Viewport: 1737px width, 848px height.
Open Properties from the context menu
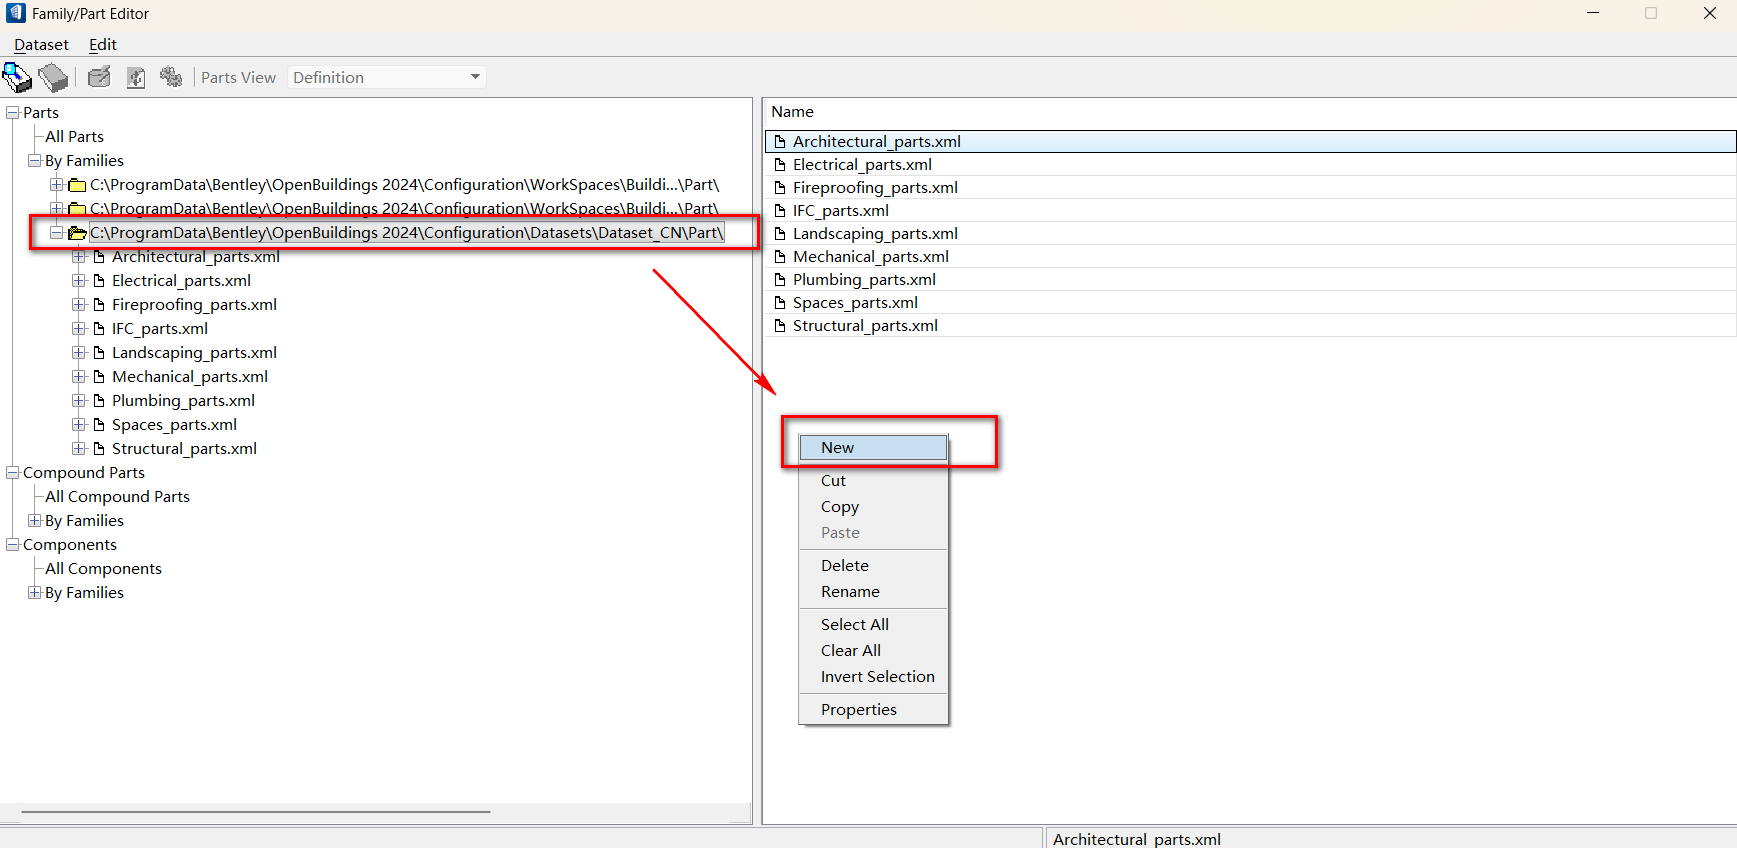(x=873, y=710)
